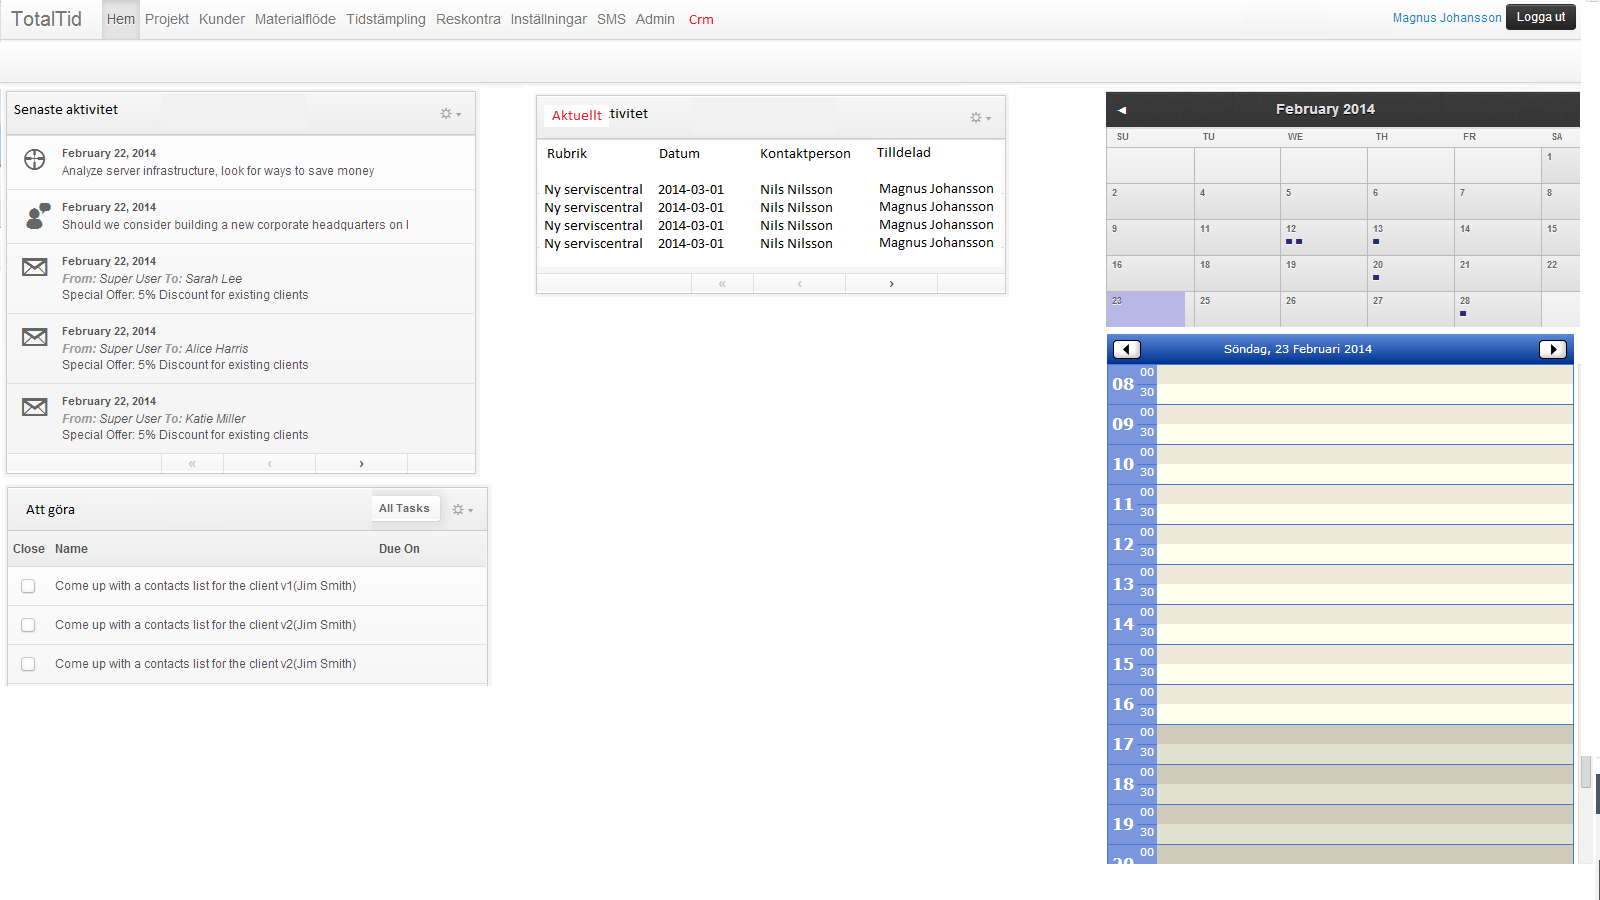Go to next day in day scheduler
The width and height of the screenshot is (1600, 900).
[x=1552, y=349]
